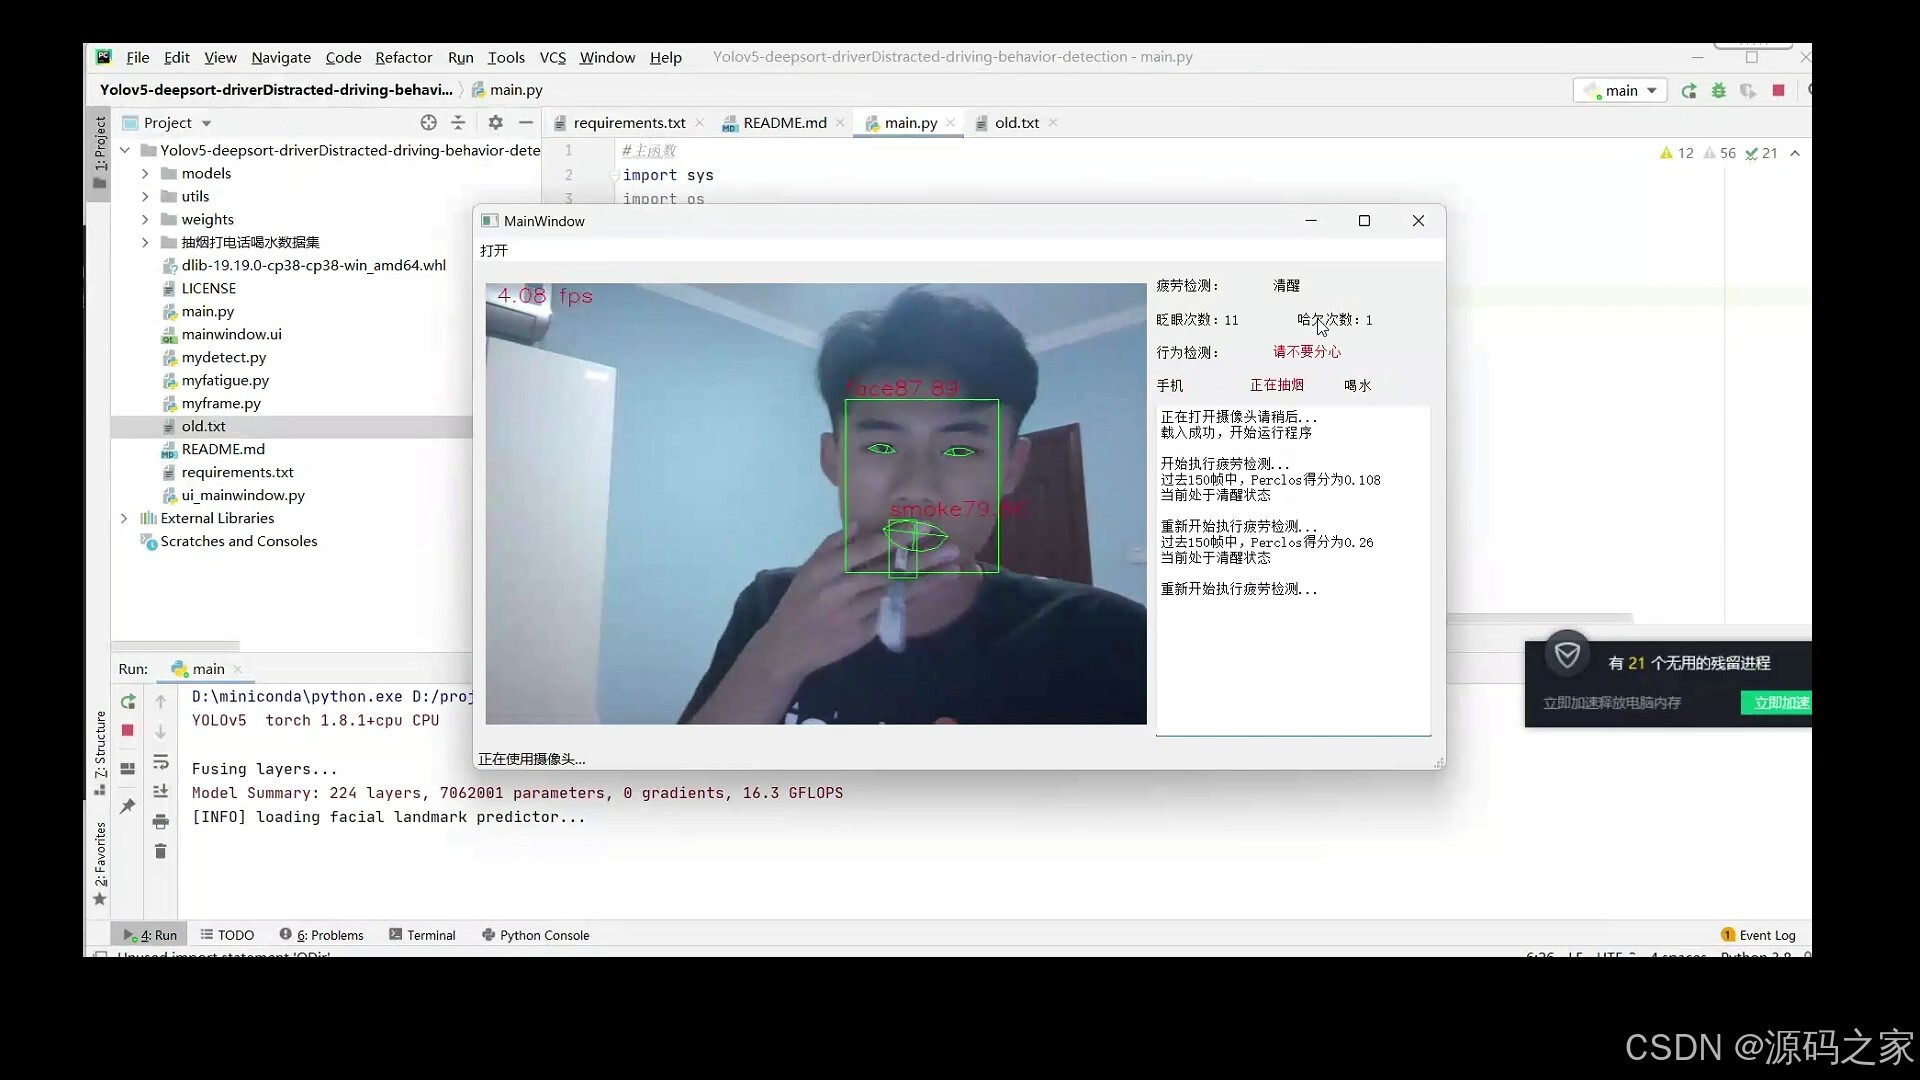Click the green 立即加速 button in the popup
The image size is (1920, 1080).
(x=1778, y=703)
